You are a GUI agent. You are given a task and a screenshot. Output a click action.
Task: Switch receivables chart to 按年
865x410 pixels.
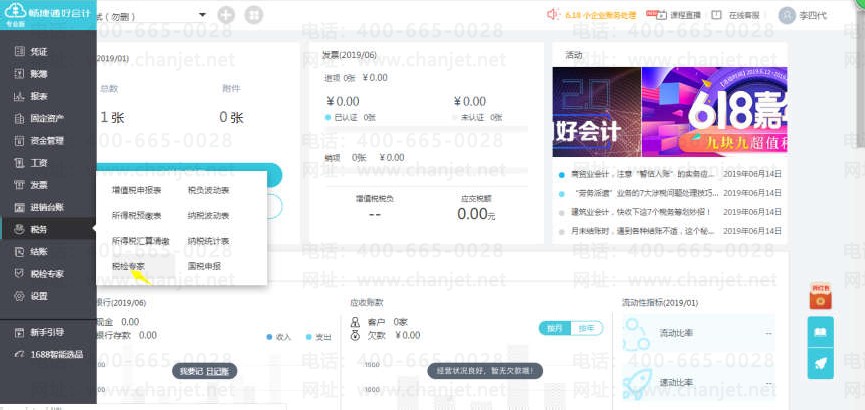click(x=586, y=328)
